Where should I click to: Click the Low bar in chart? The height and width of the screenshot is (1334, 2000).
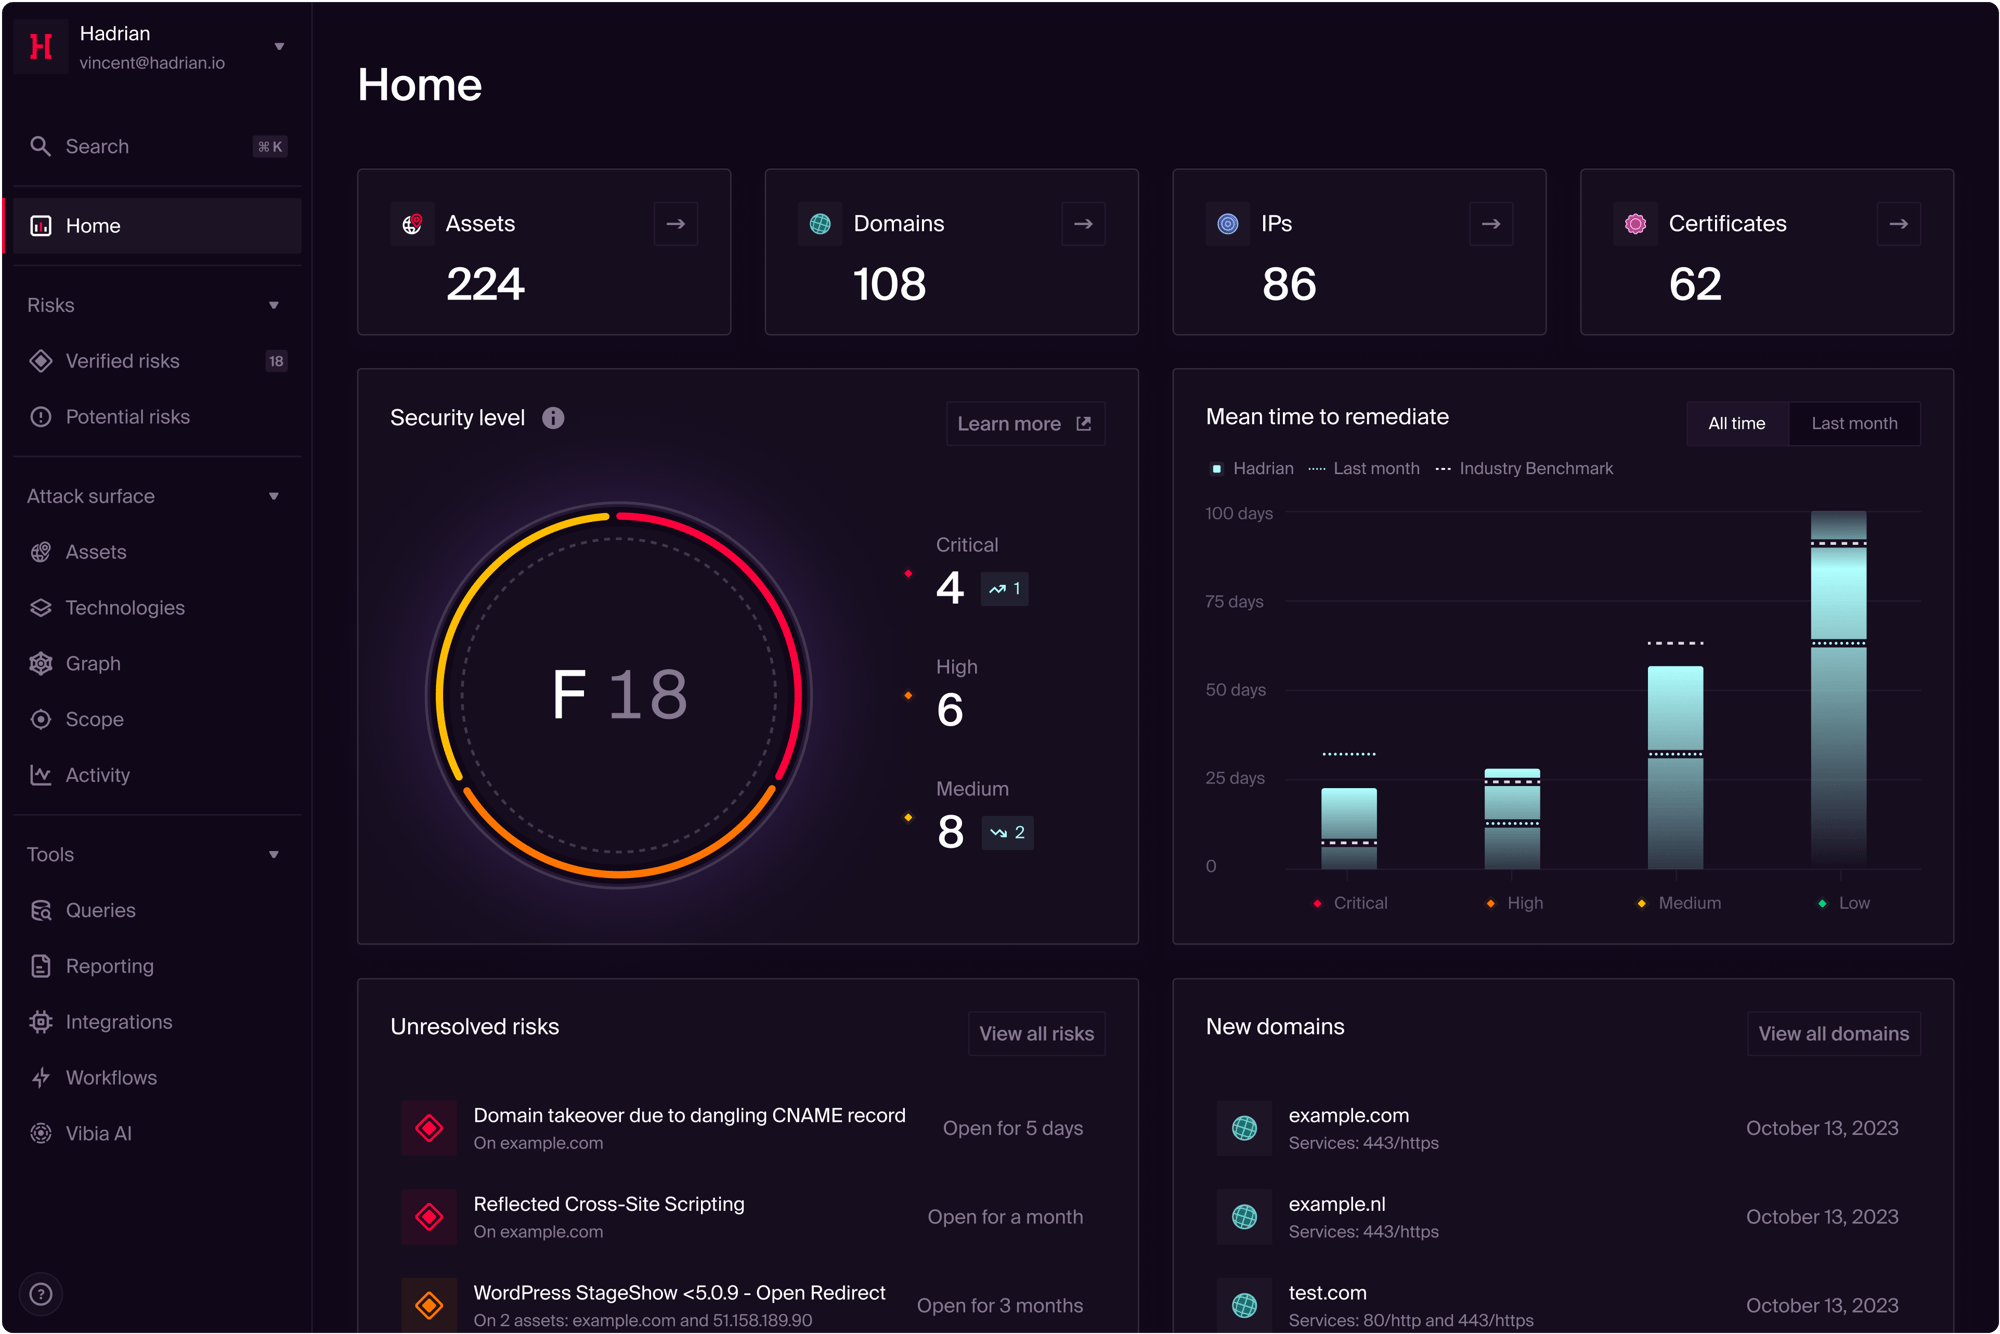click(x=1839, y=689)
